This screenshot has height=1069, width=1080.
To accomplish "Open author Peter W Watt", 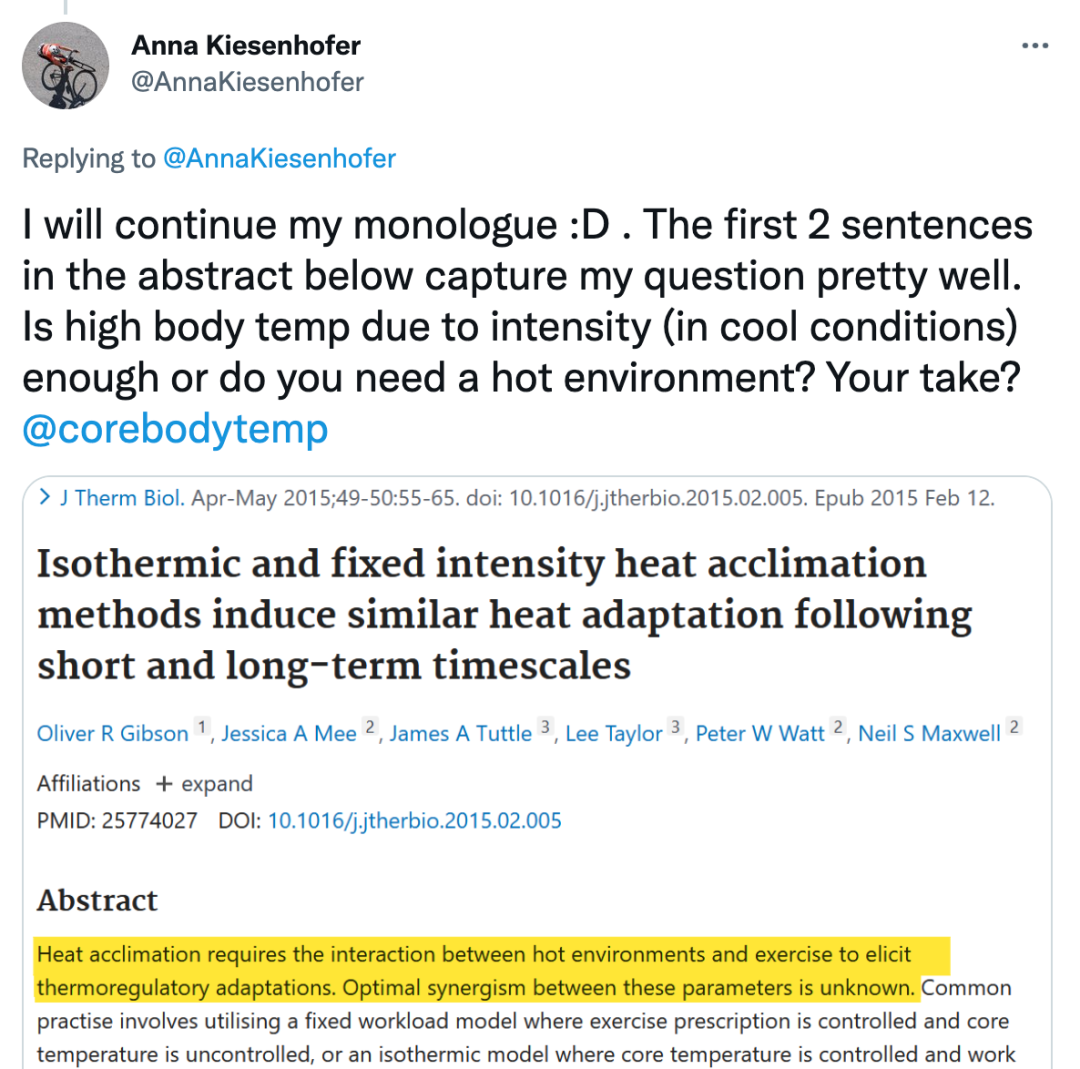I will [x=760, y=734].
